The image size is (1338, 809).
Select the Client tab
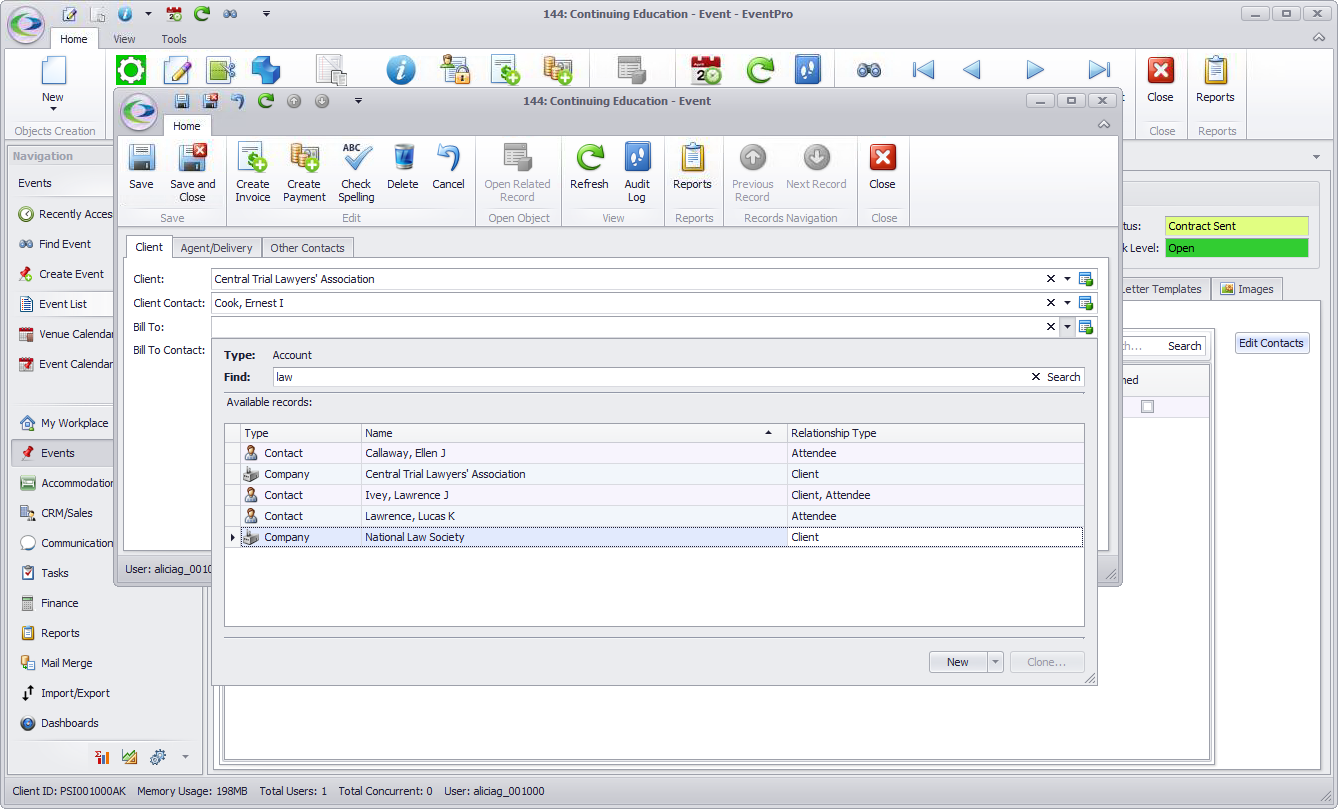click(149, 247)
